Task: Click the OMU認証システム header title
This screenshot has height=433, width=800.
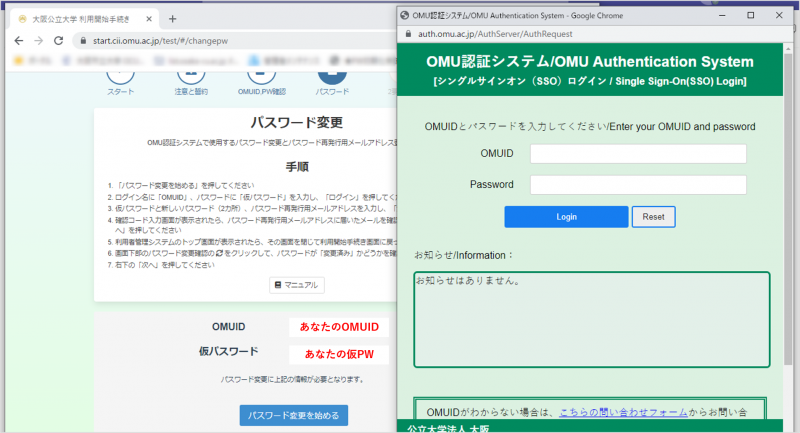Action: point(590,62)
